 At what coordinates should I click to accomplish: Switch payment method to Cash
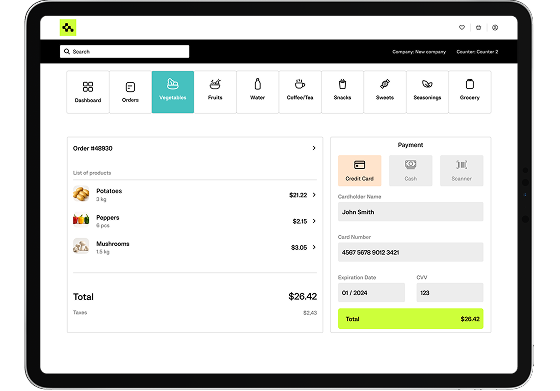[411, 170]
